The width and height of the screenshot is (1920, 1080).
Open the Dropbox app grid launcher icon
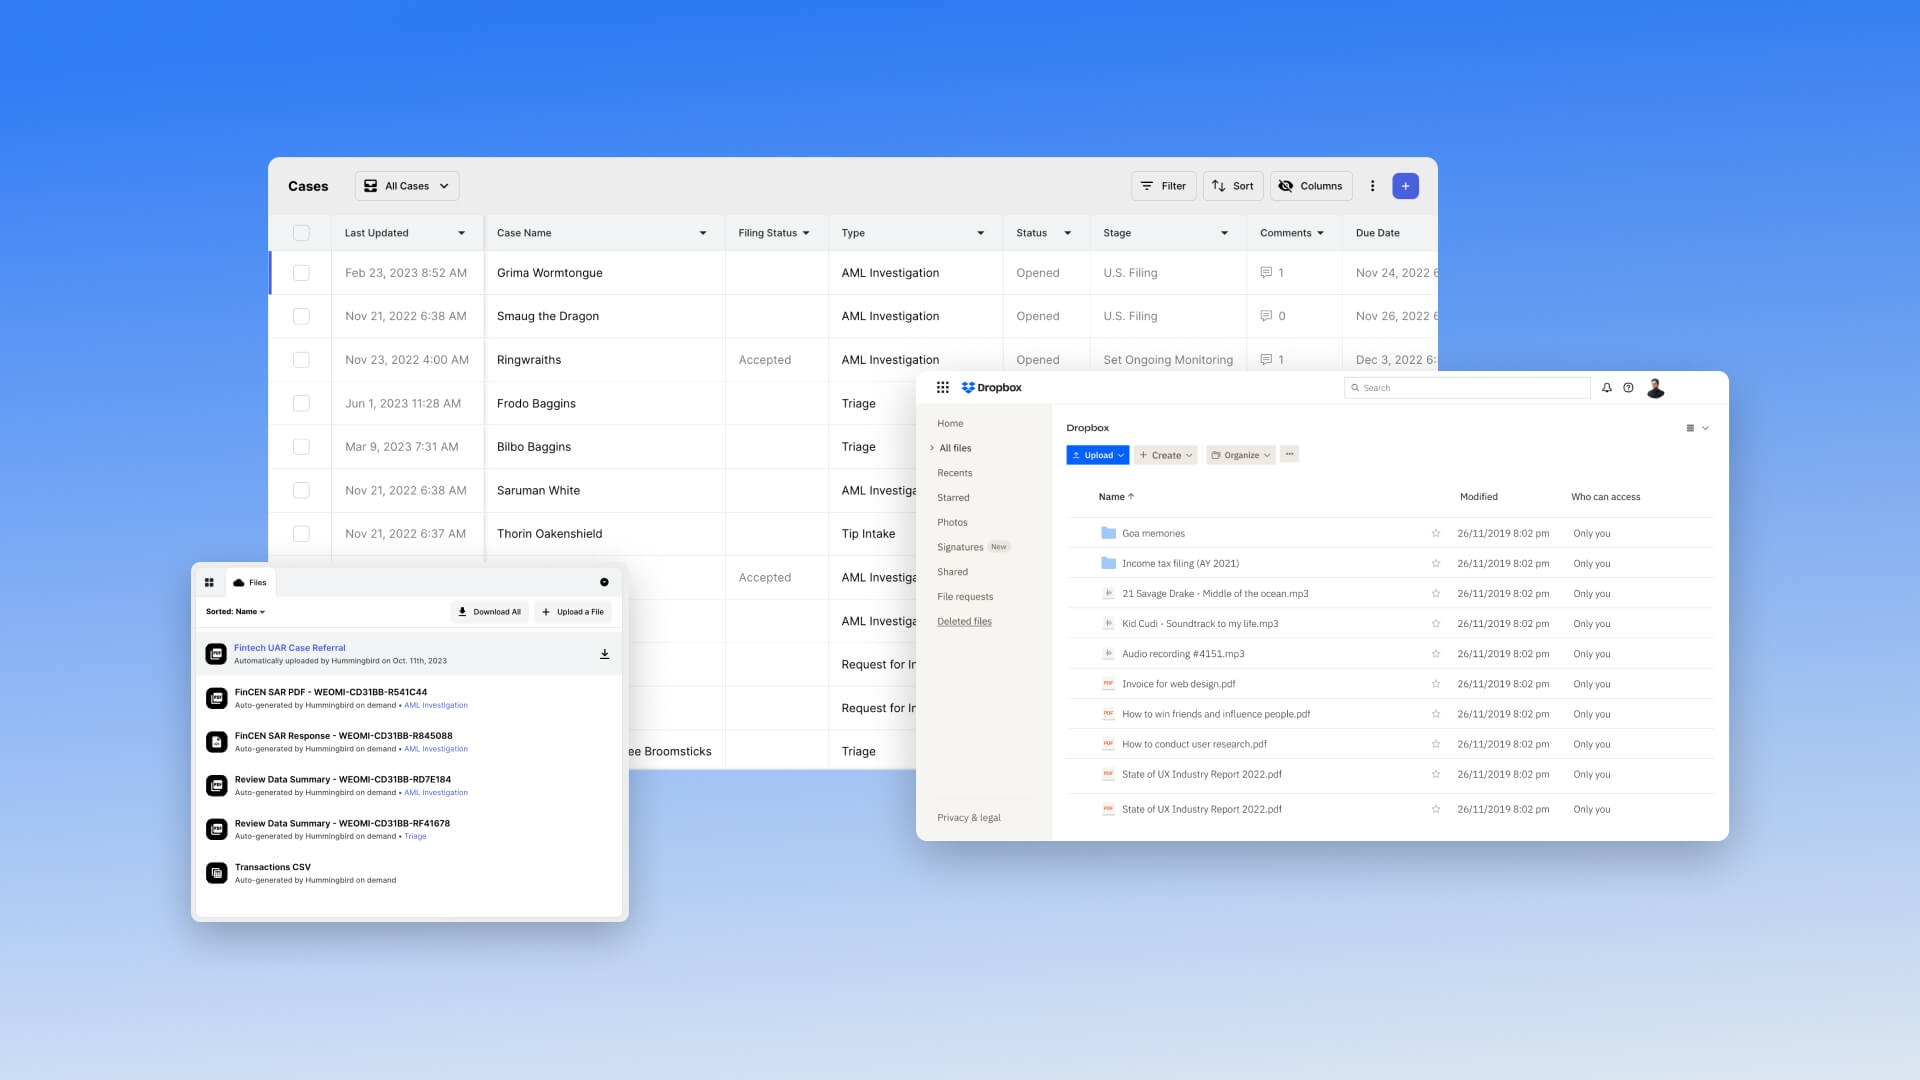click(x=942, y=387)
